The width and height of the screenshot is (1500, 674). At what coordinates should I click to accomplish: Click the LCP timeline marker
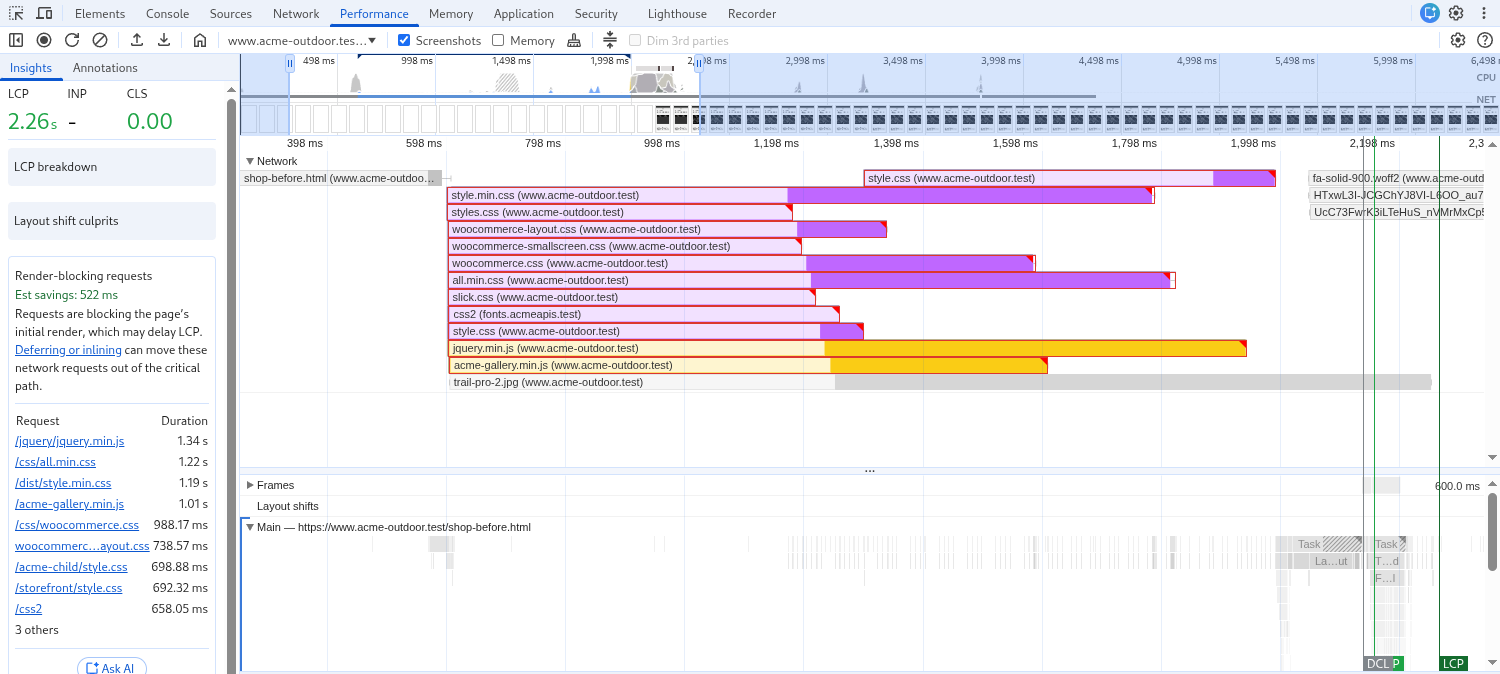click(x=1453, y=664)
